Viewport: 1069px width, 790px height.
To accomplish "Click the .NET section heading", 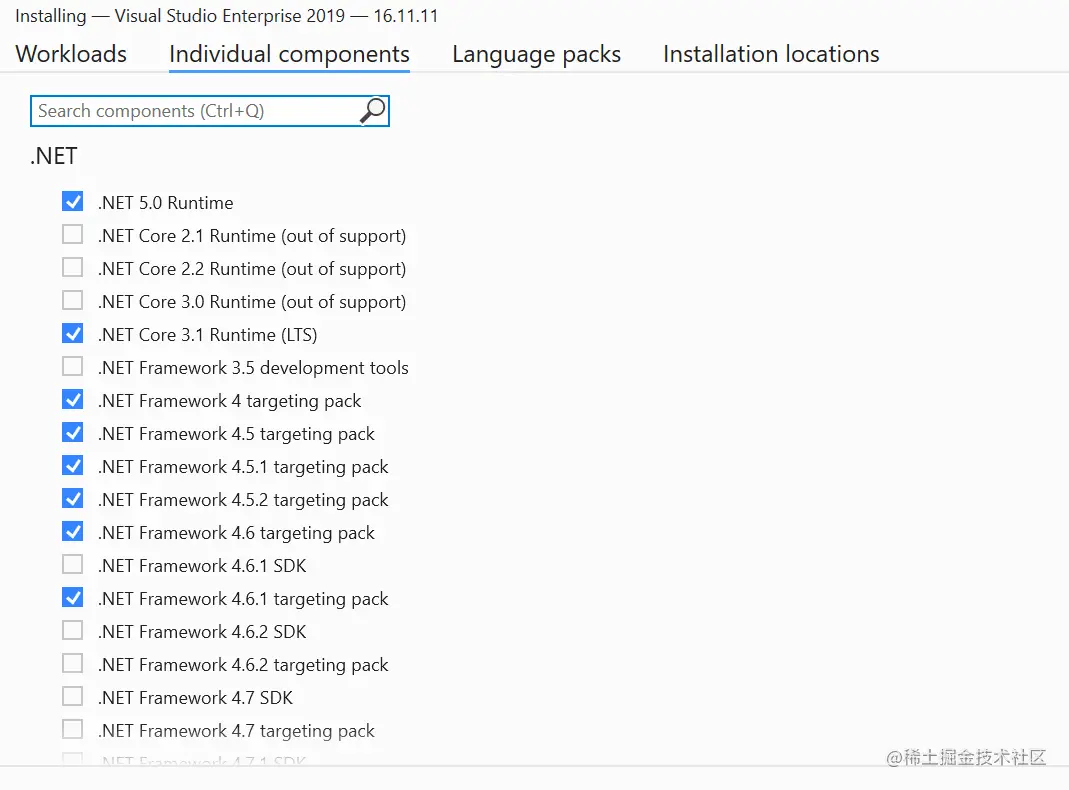I will [x=53, y=156].
